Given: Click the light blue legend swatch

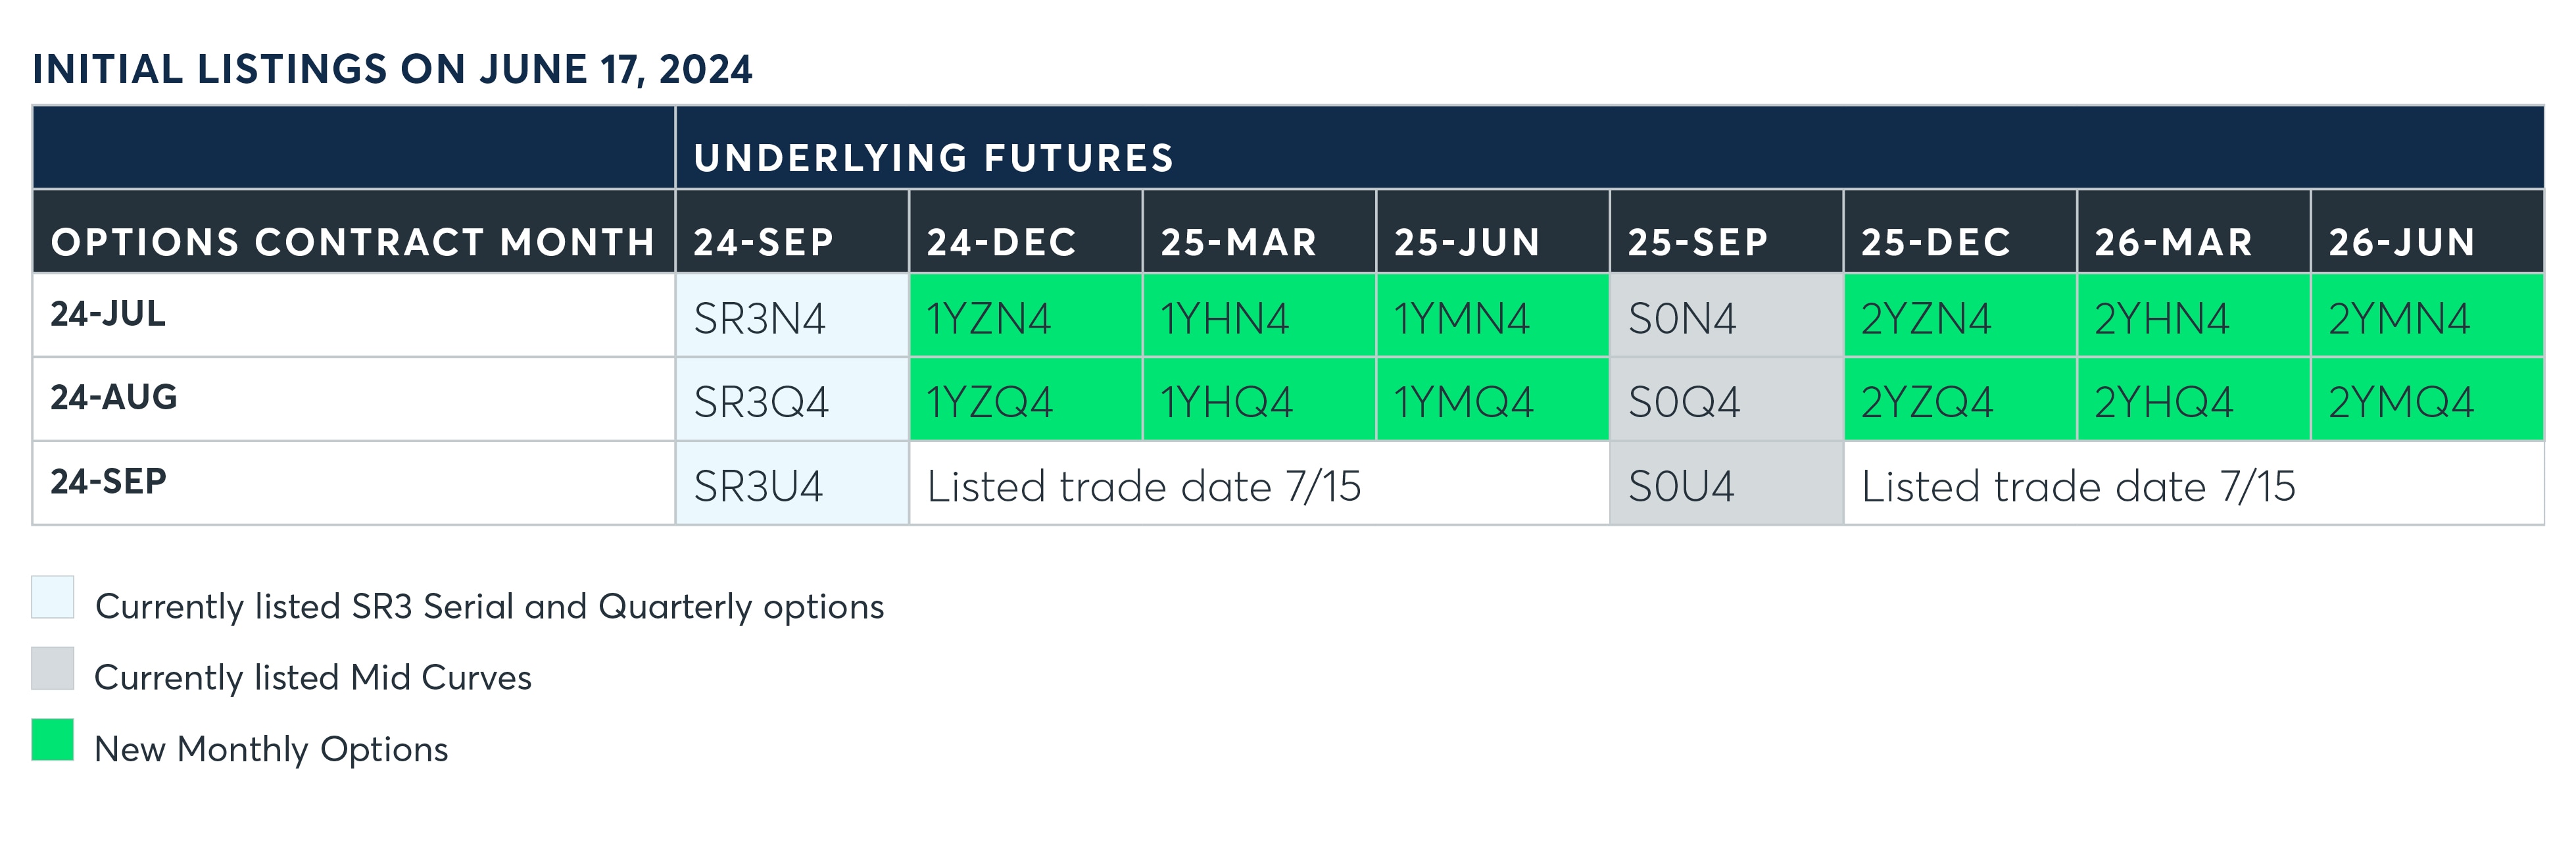Looking at the screenshot, I should point(53,597).
